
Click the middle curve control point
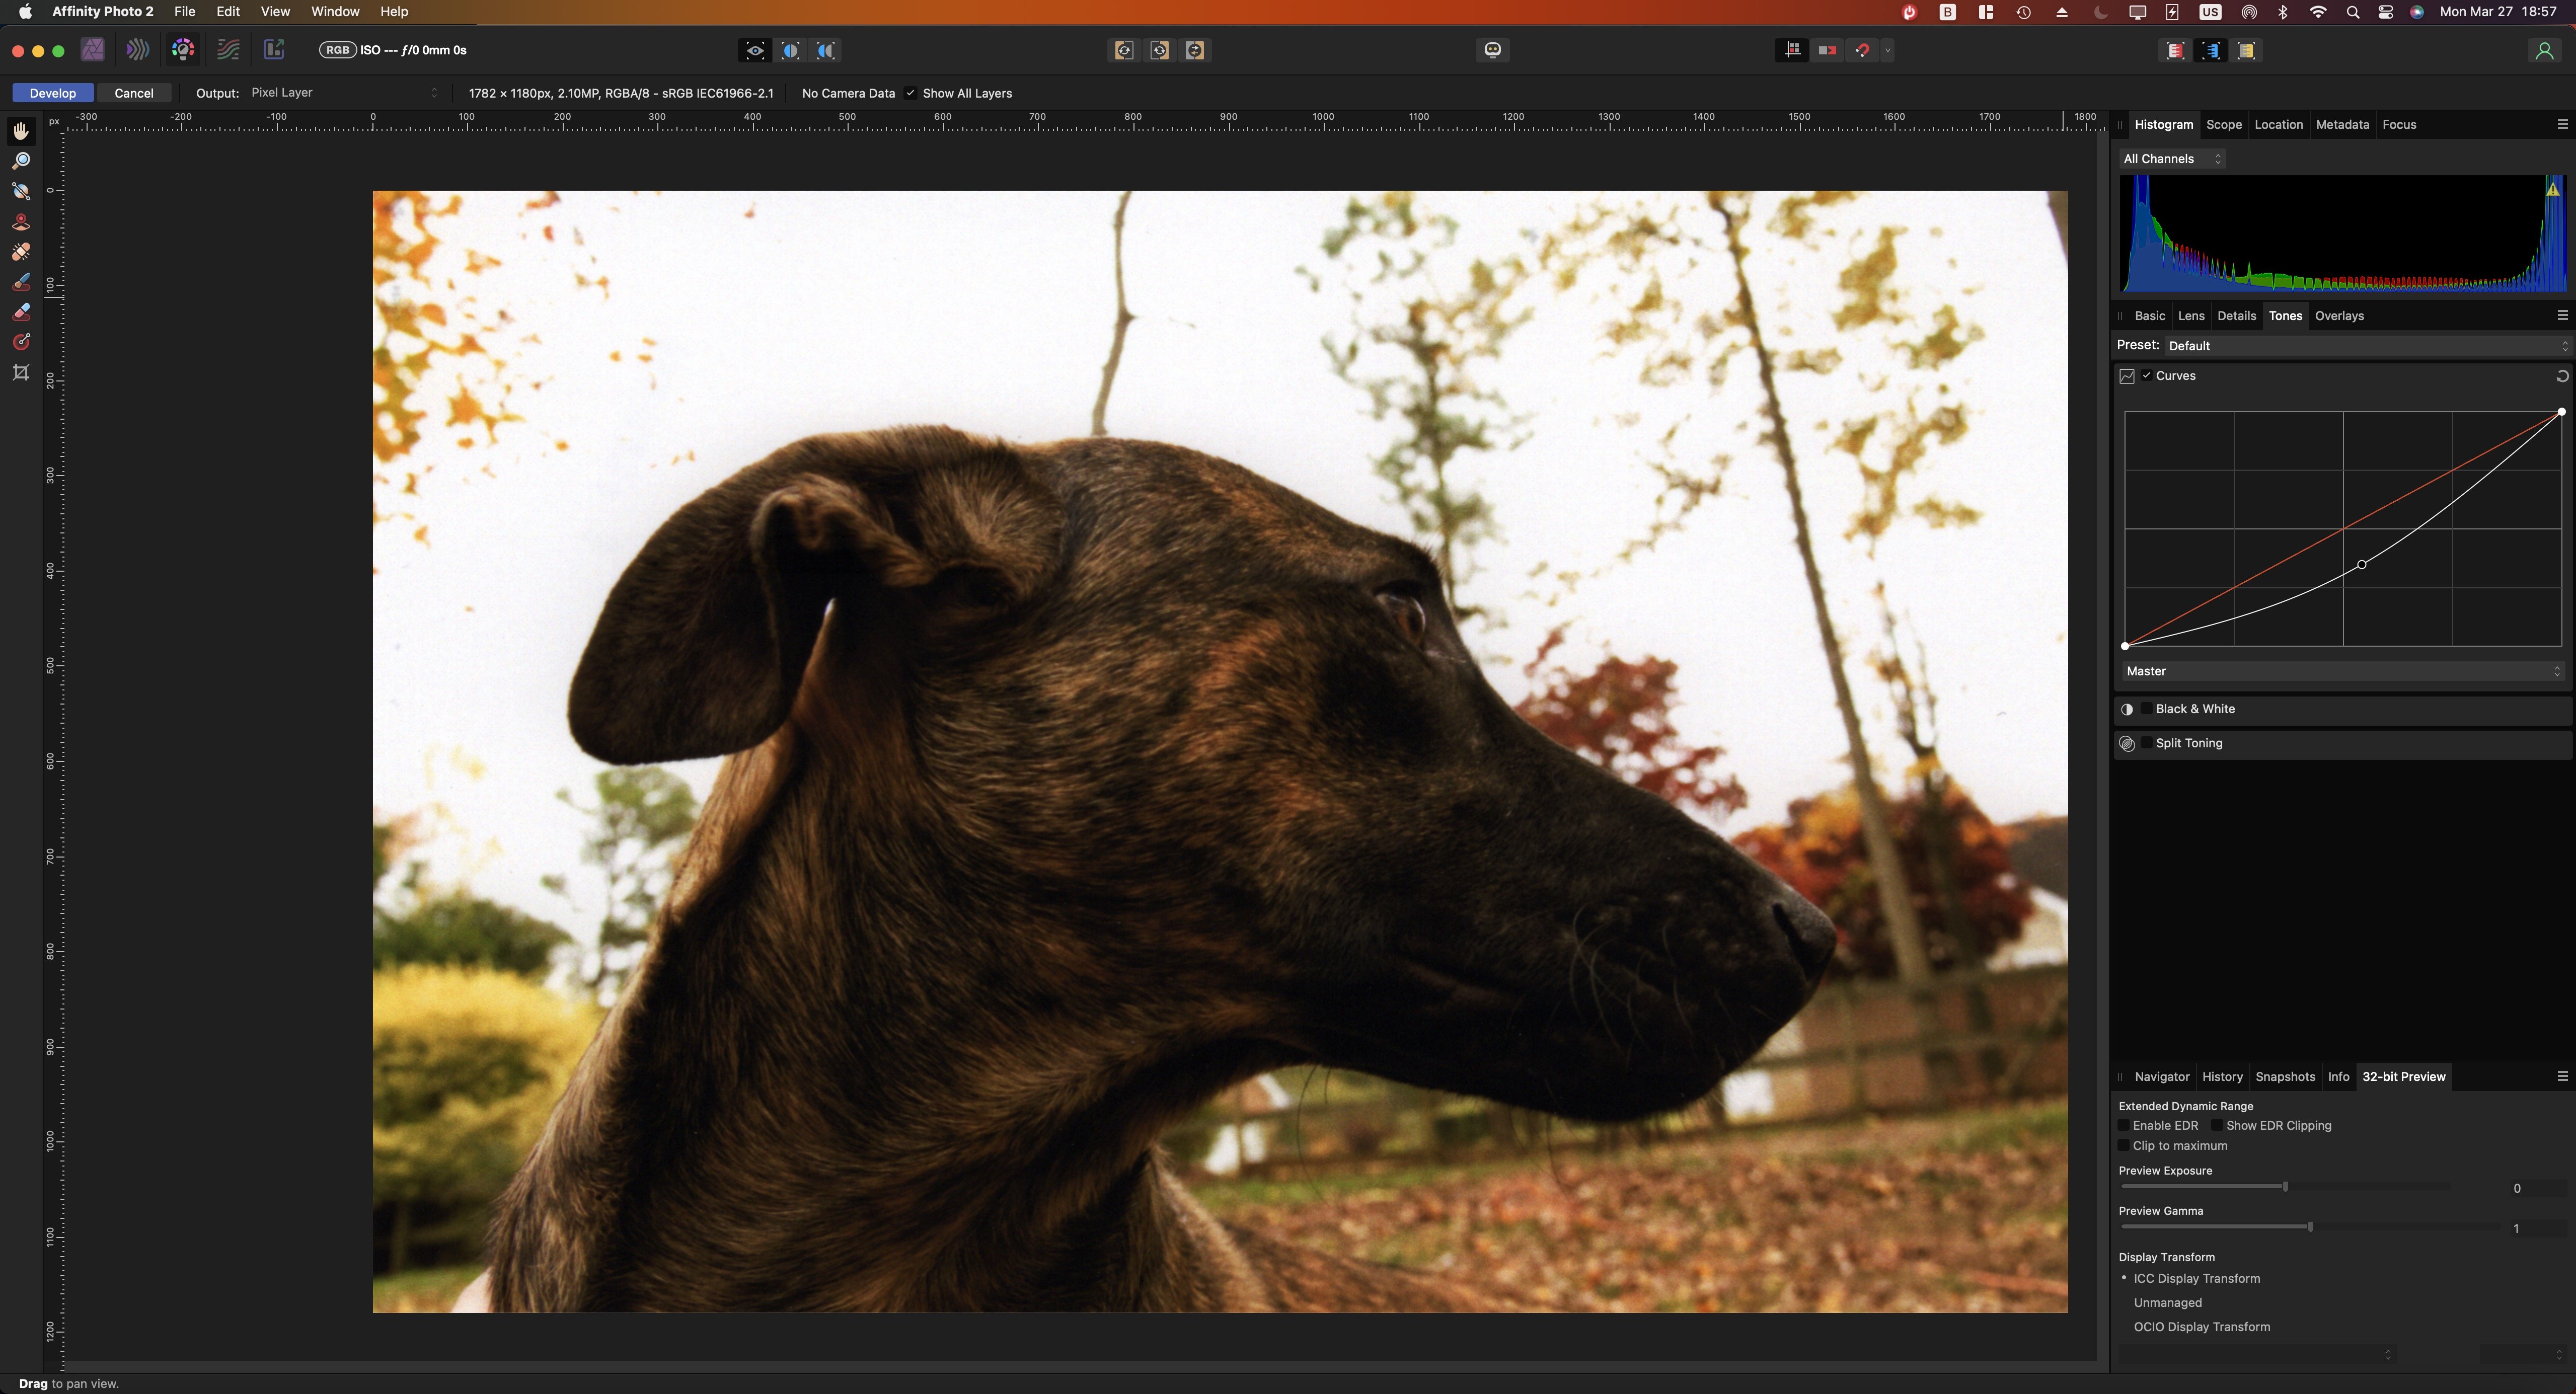point(2362,565)
